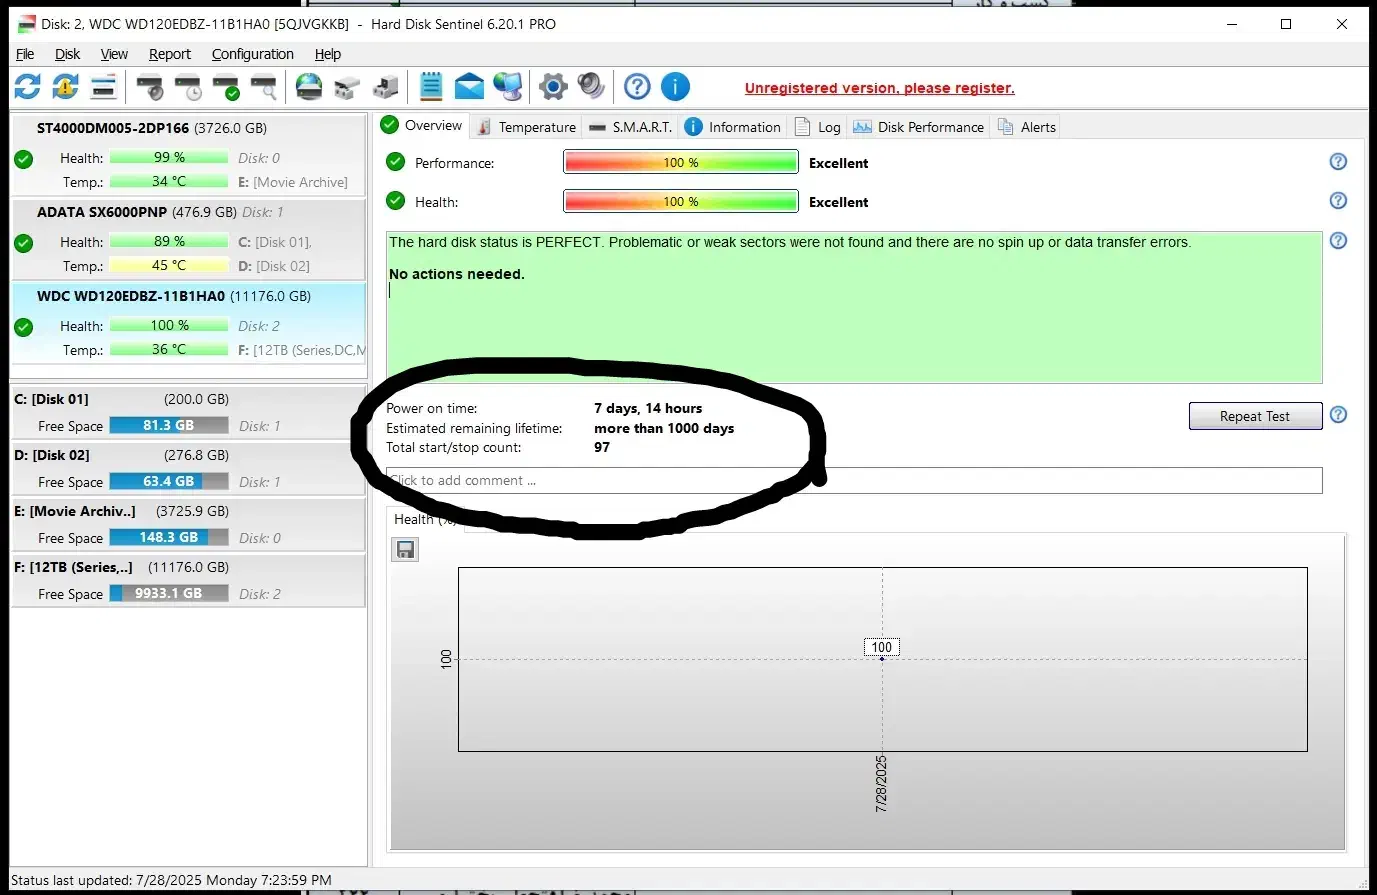
Task: Switch to the S.M.A.R.T. tab
Action: pos(630,127)
